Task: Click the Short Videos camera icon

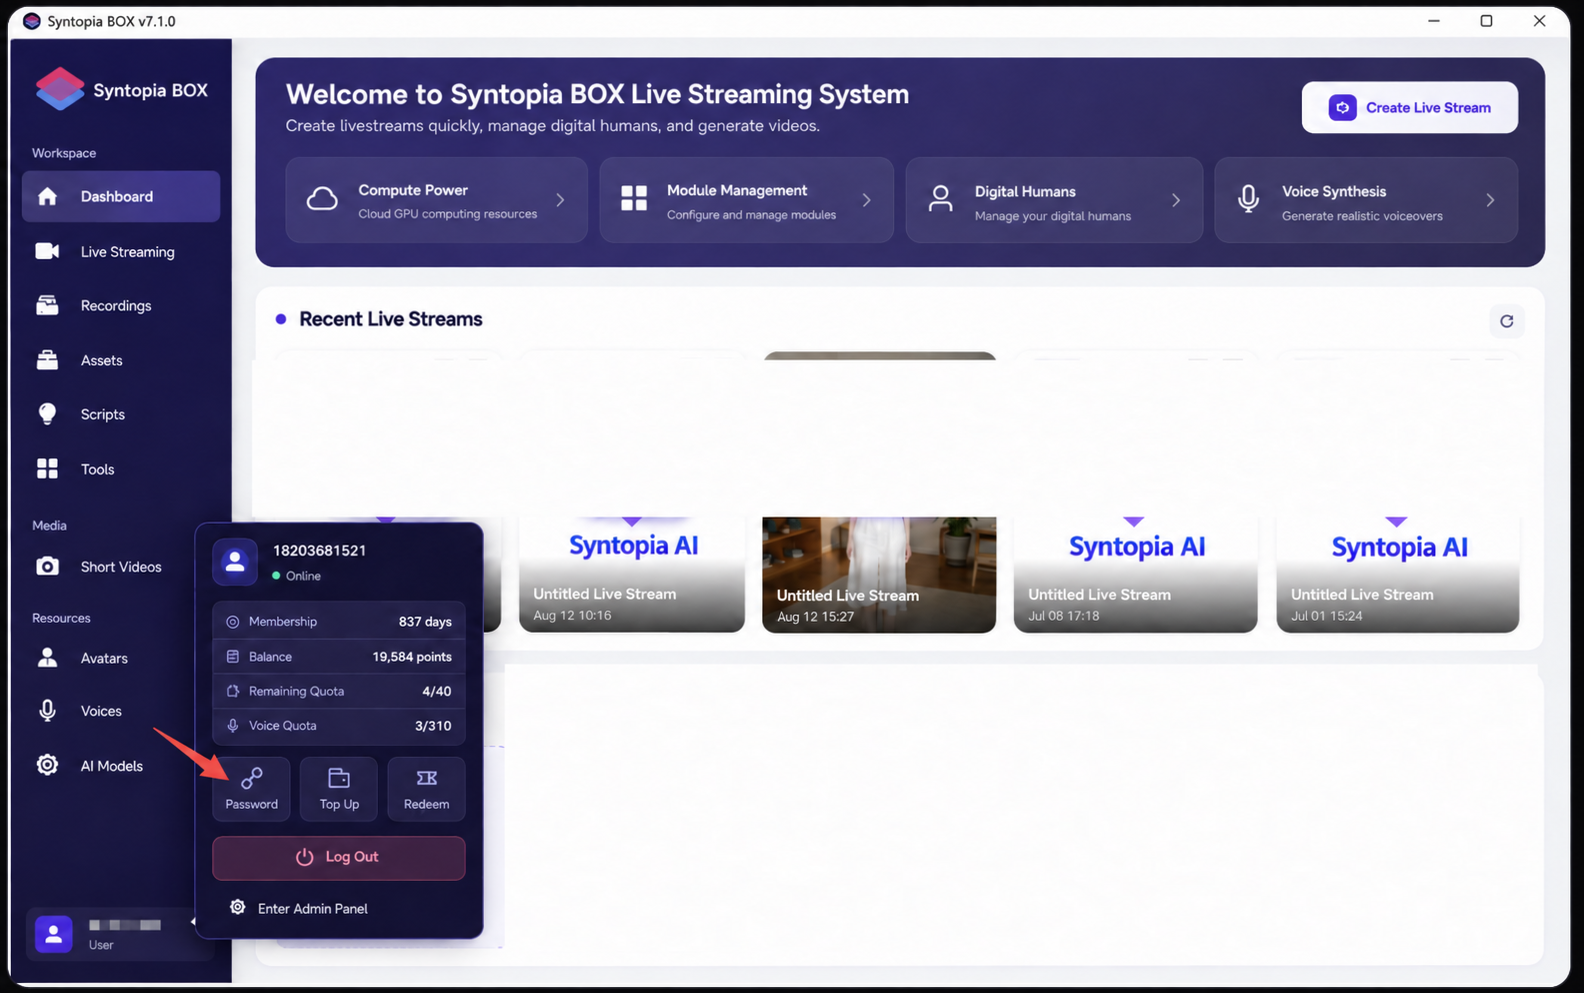Action: 47,567
